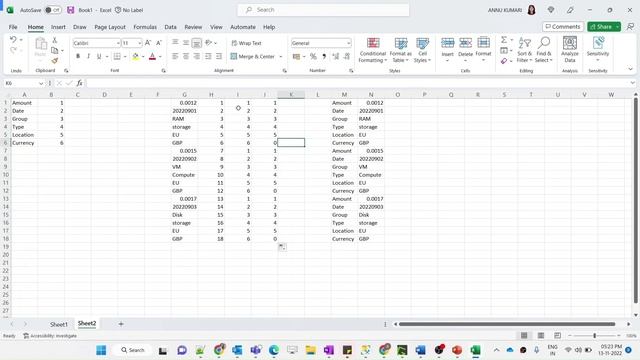This screenshot has width=640, height=360.
Task: Open the File menu
Action: (x=13, y=27)
